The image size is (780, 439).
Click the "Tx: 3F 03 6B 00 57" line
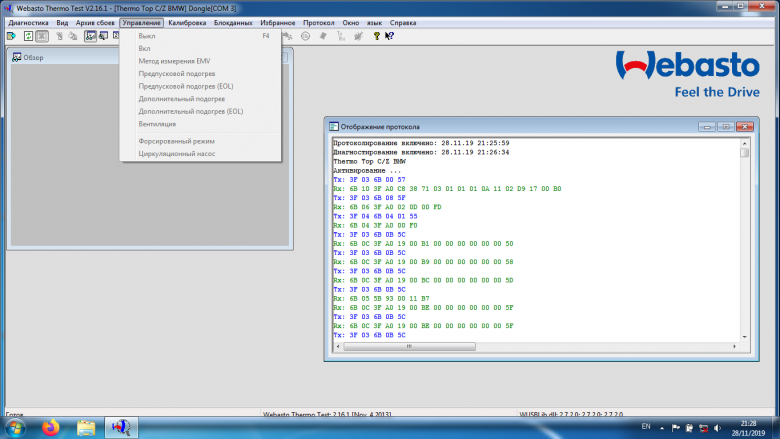coord(369,179)
